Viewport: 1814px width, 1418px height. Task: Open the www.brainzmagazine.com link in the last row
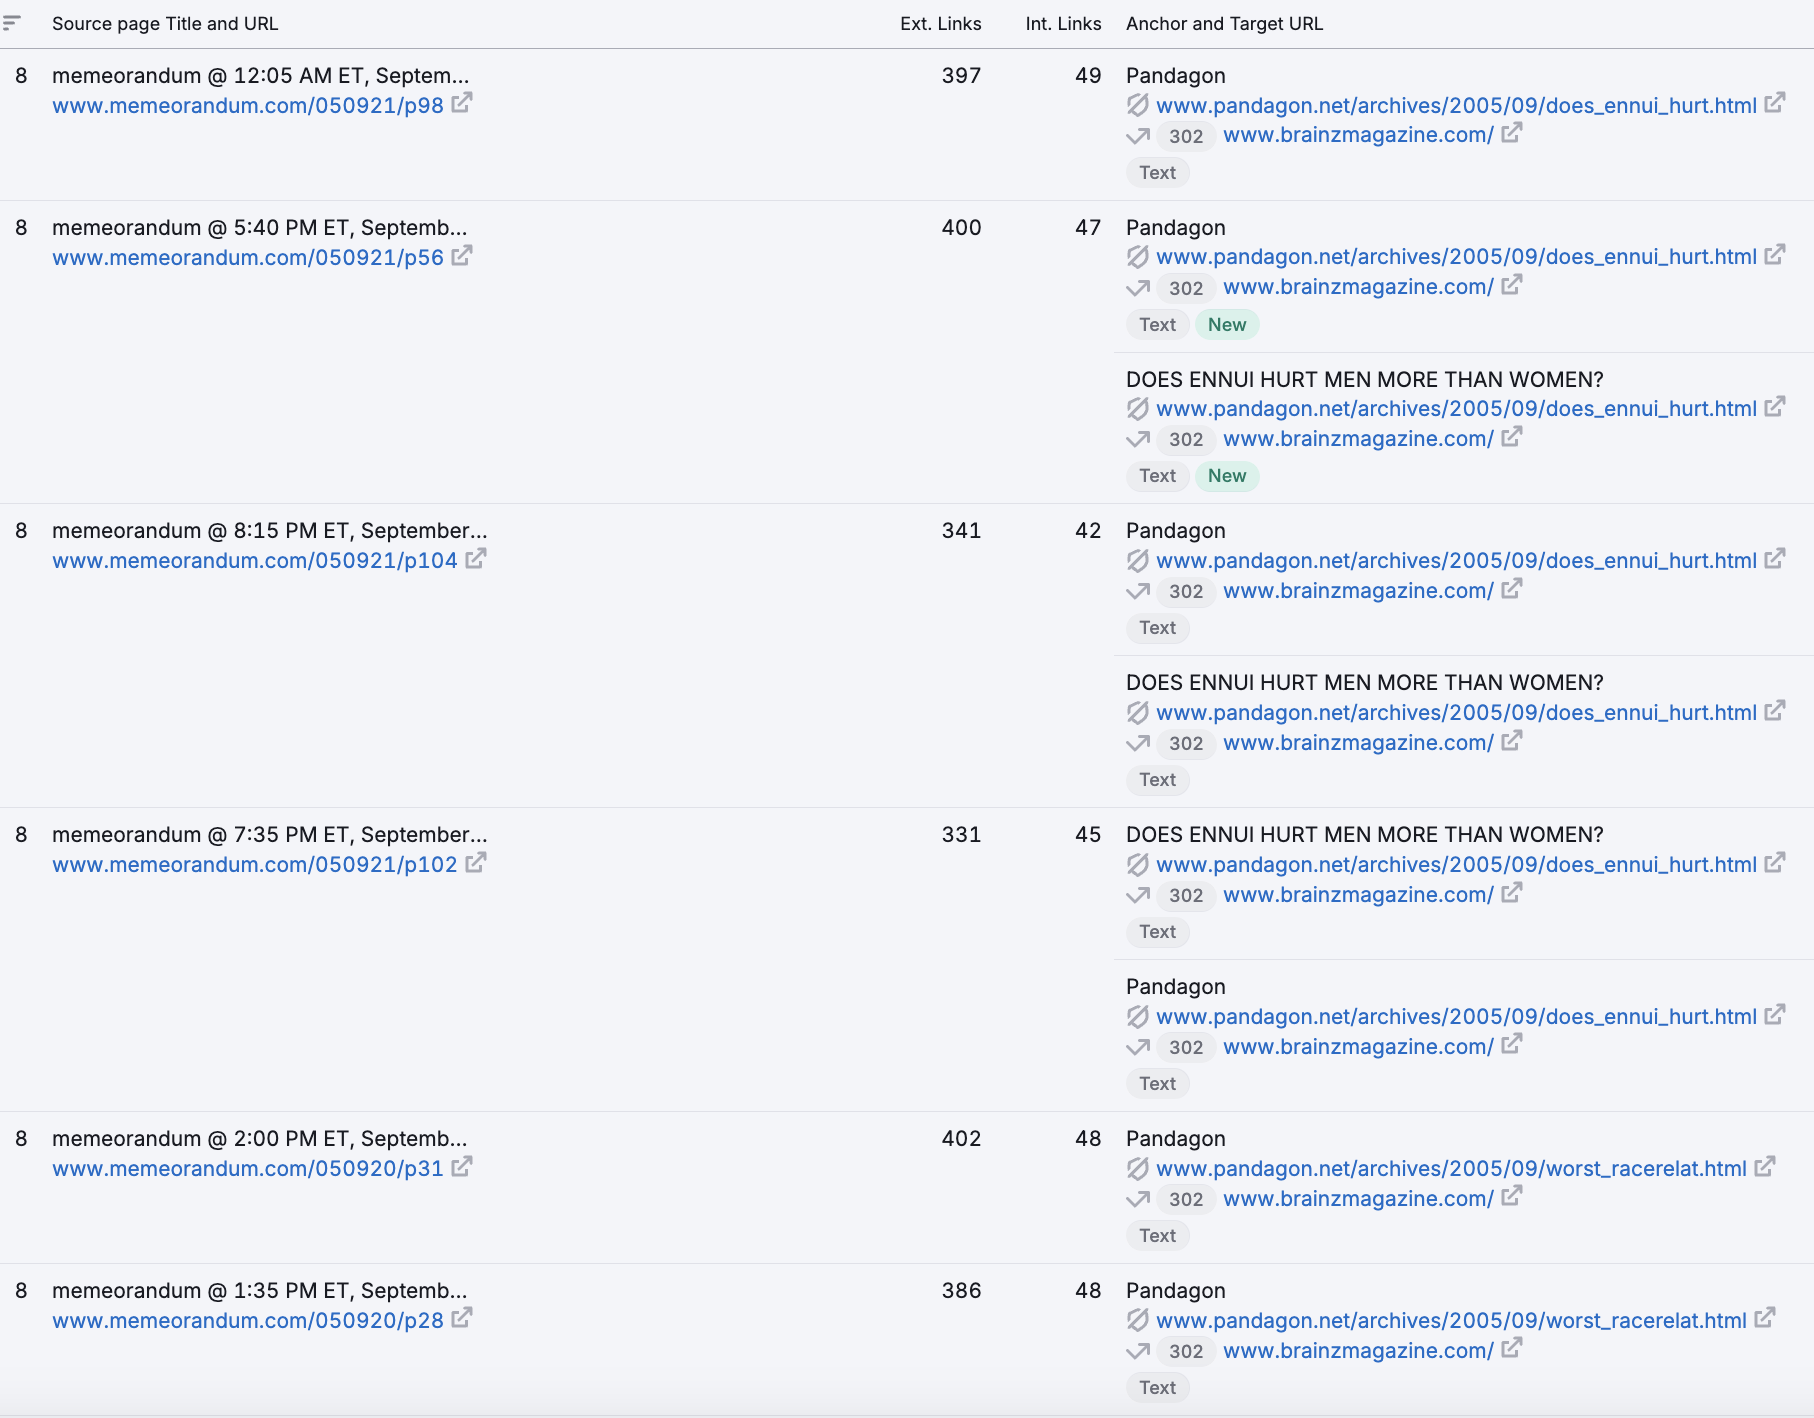pyautogui.click(x=1357, y=1350)
